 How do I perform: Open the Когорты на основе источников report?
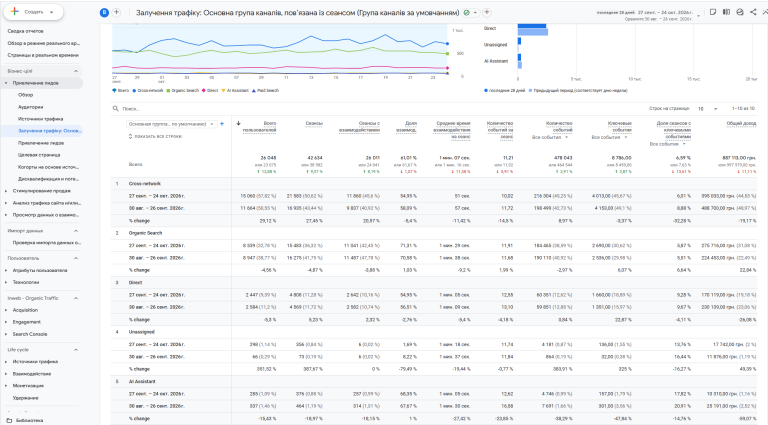pyautogui.click(x=48, y=167)
